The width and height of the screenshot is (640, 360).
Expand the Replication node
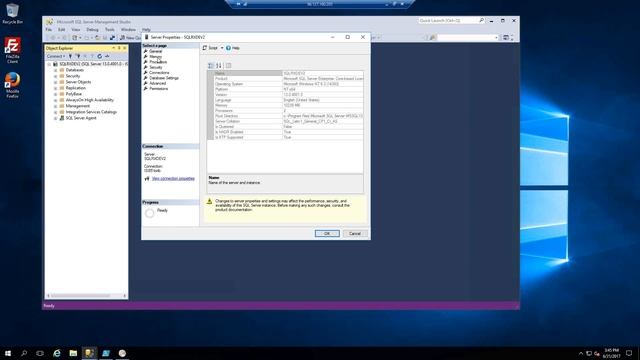click(56, 88)
